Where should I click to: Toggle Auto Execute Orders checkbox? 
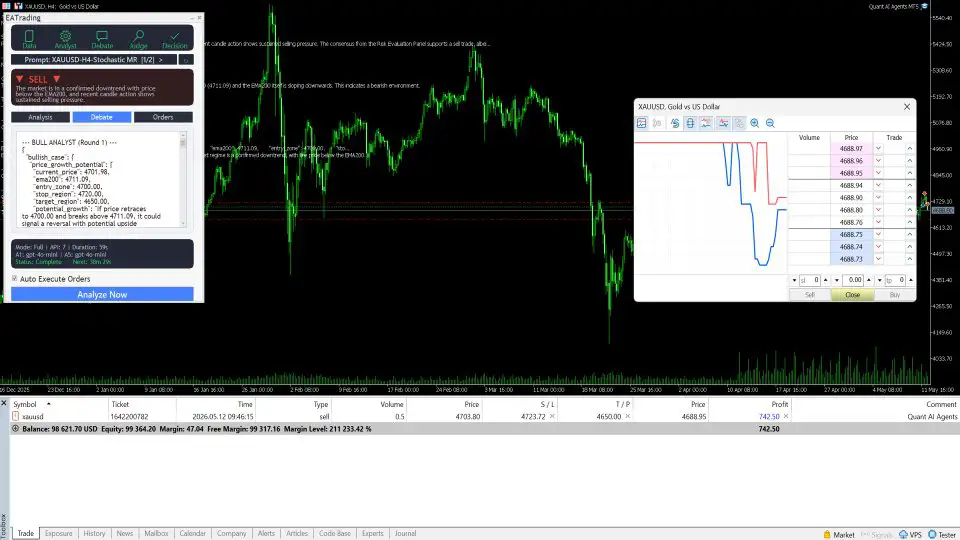tap(15, 279)
